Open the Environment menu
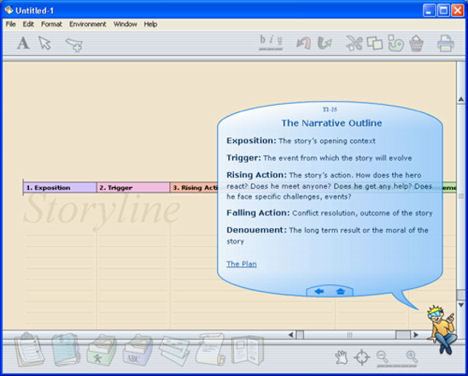The width and height of the screenshot is (468, 376). tap(87, 24)
